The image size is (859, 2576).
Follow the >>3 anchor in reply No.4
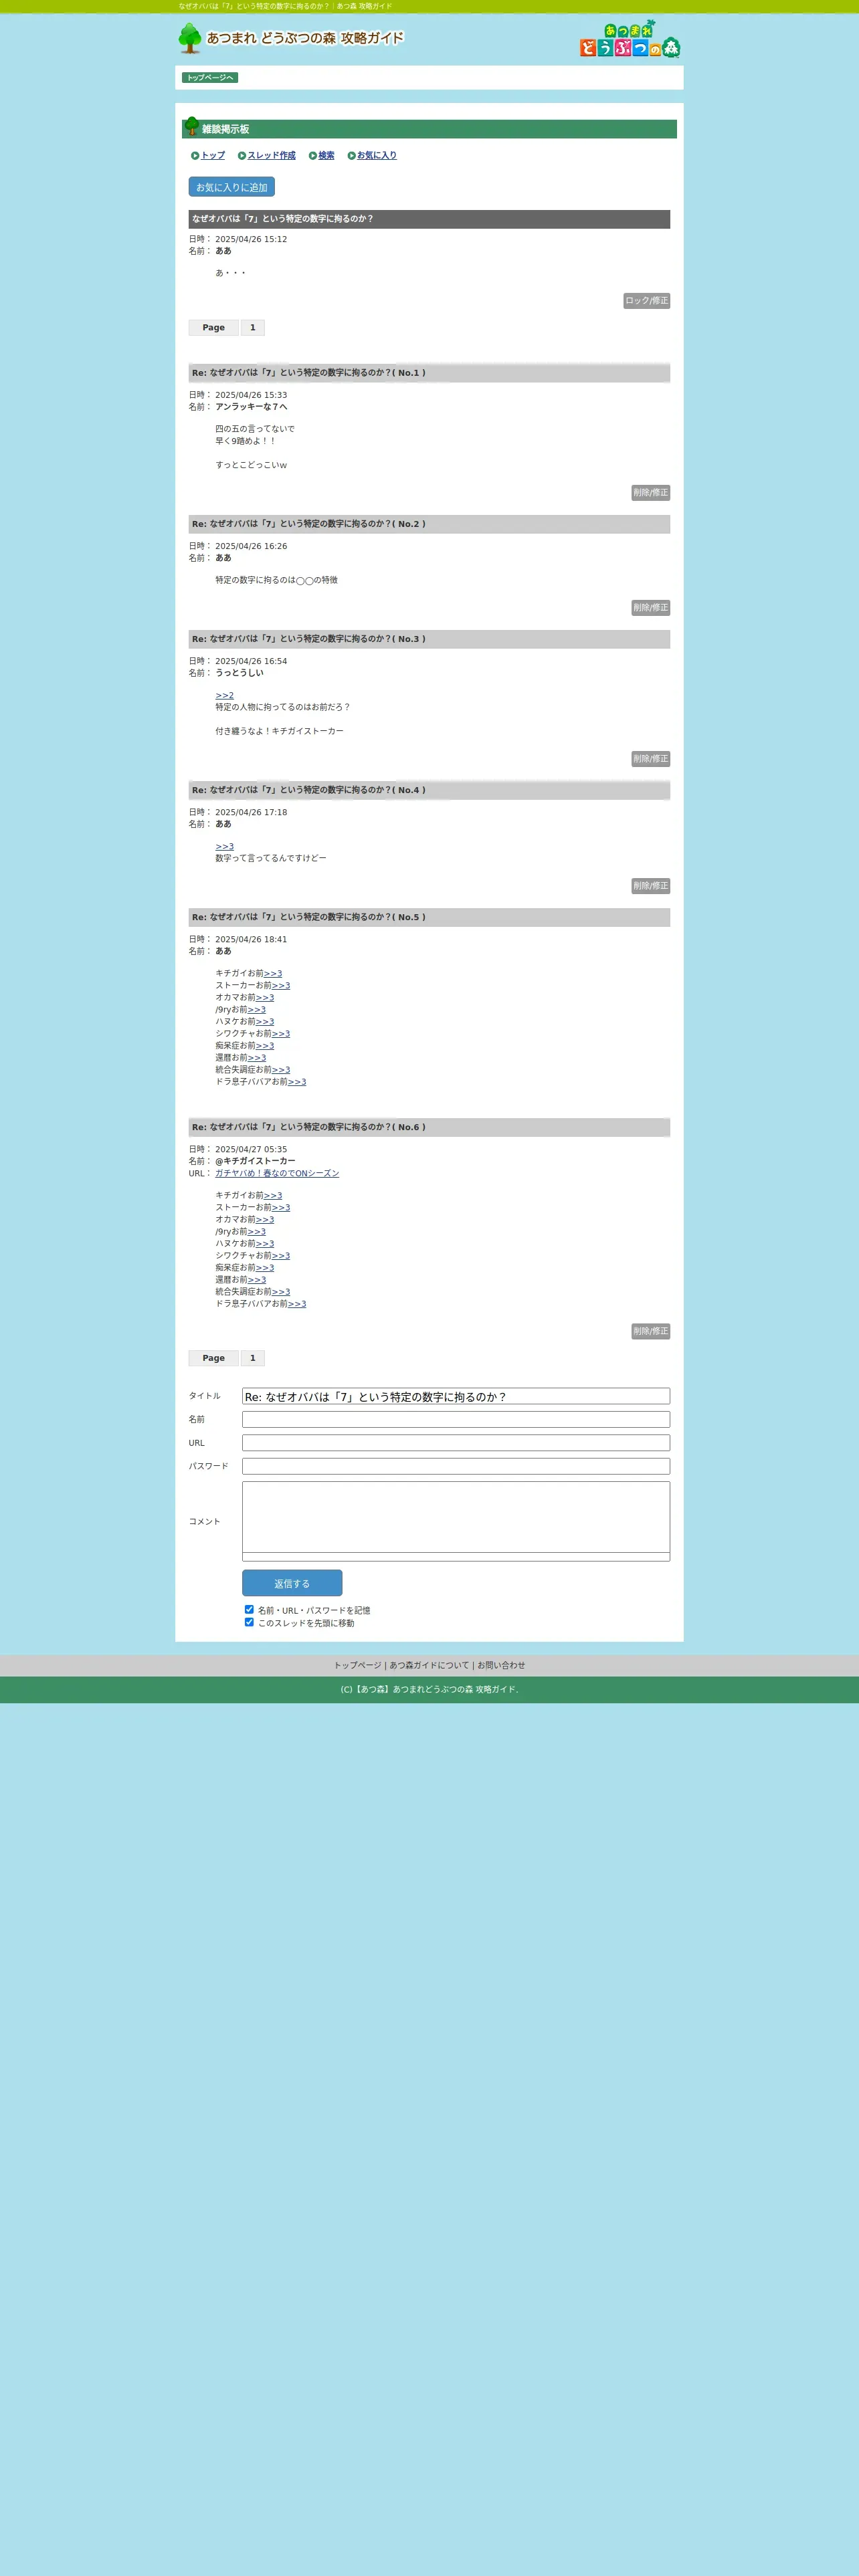[x=225, y=847]
